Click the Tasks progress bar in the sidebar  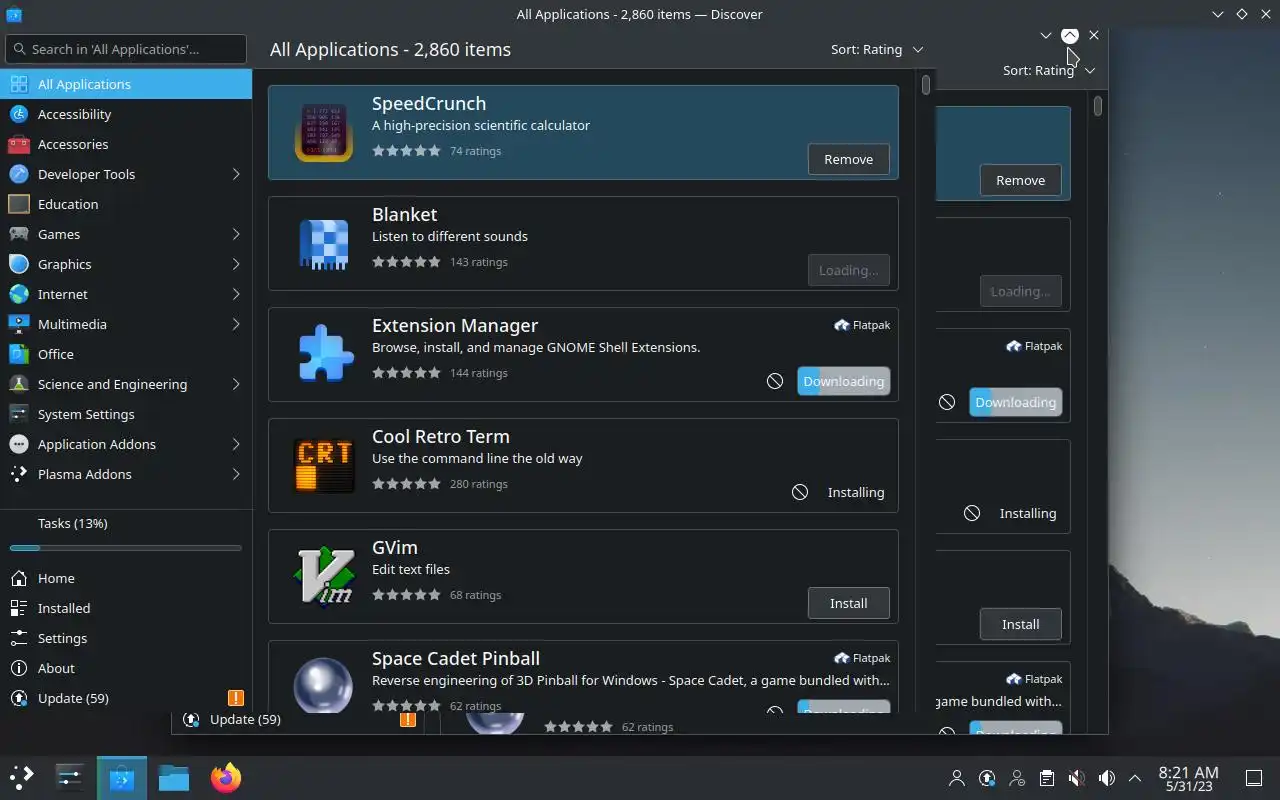pos(126,548)
